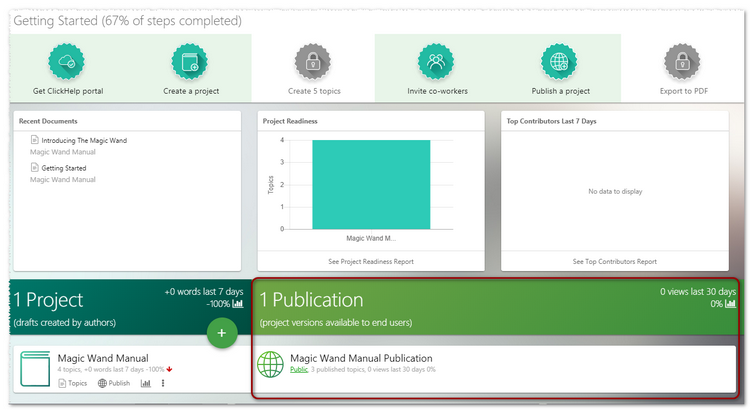Open See Top Contributors Report link
The height and width of the screenshot is (410, 750).
click(x=615, y=262)
